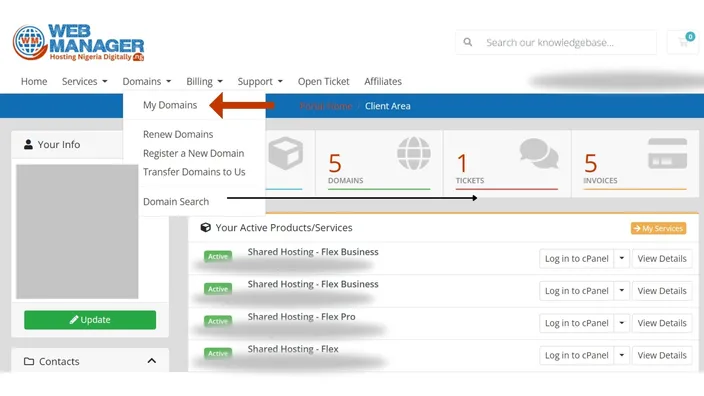Choose My Domains from the menu
The image size is (704, 396).
coord(170,105)
